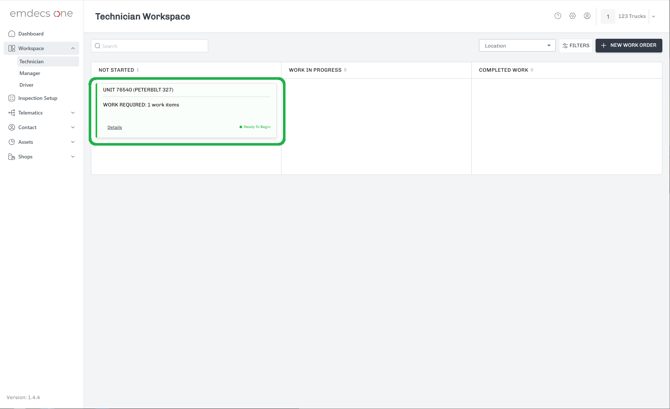Collapse the Workspace menu chevron
The height and width of the screenshot is (409, 670).
click(73, 48)
